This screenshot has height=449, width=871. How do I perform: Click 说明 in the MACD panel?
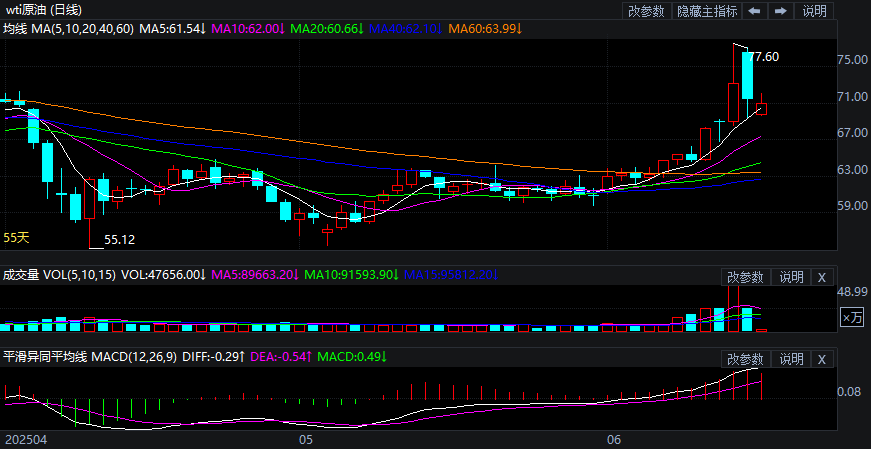point(791,359)
